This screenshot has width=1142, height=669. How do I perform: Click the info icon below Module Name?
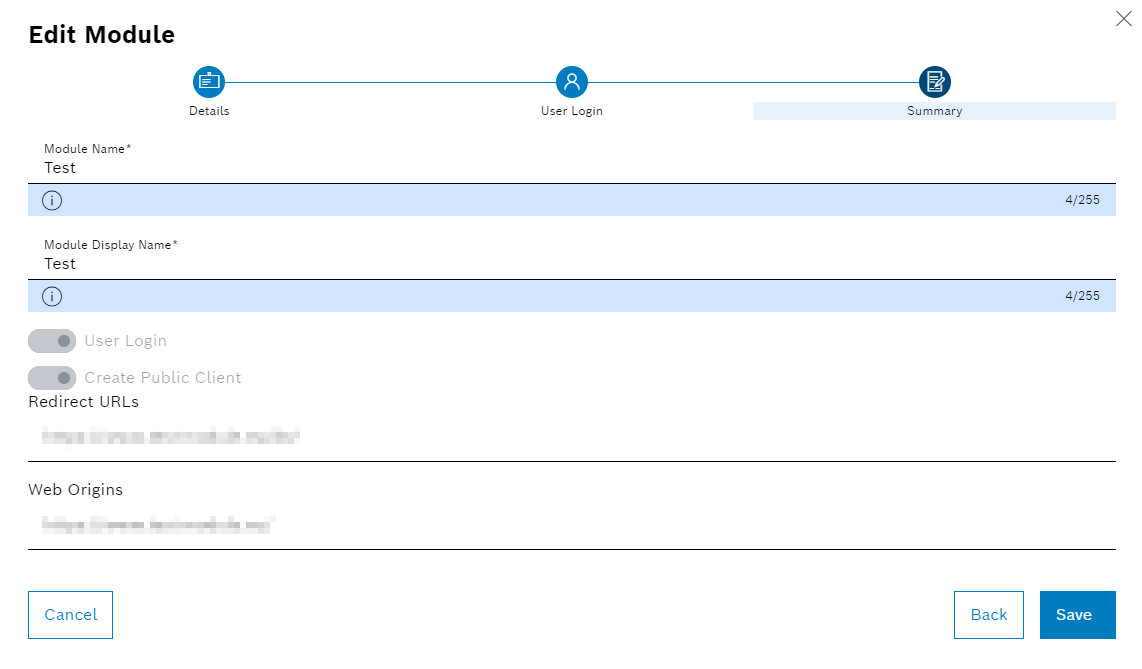pos(52,200)
